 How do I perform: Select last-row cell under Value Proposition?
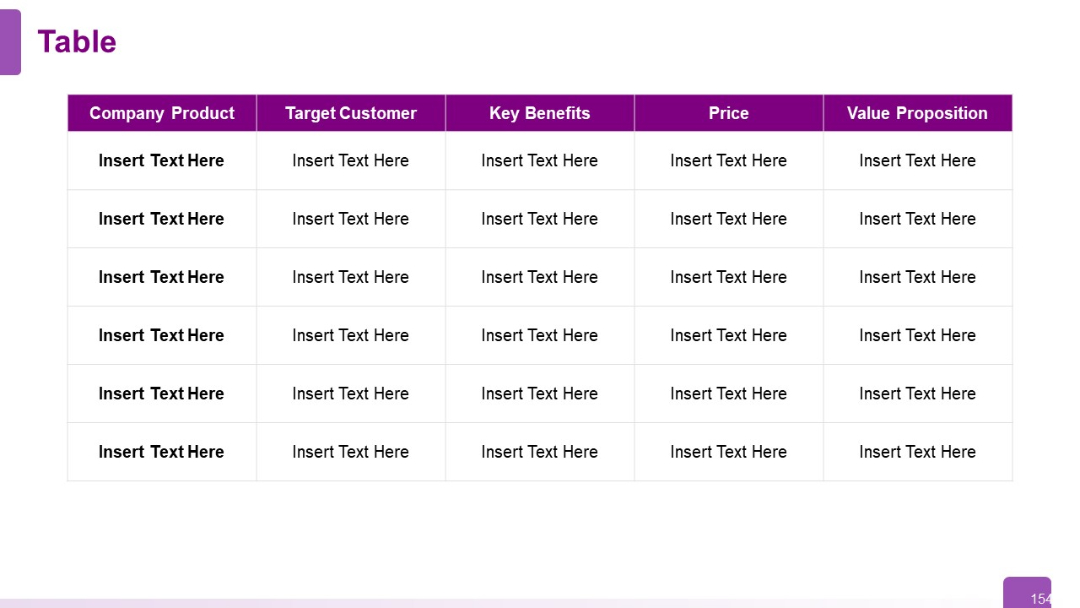pyautogui.click(x=917, y=452)
